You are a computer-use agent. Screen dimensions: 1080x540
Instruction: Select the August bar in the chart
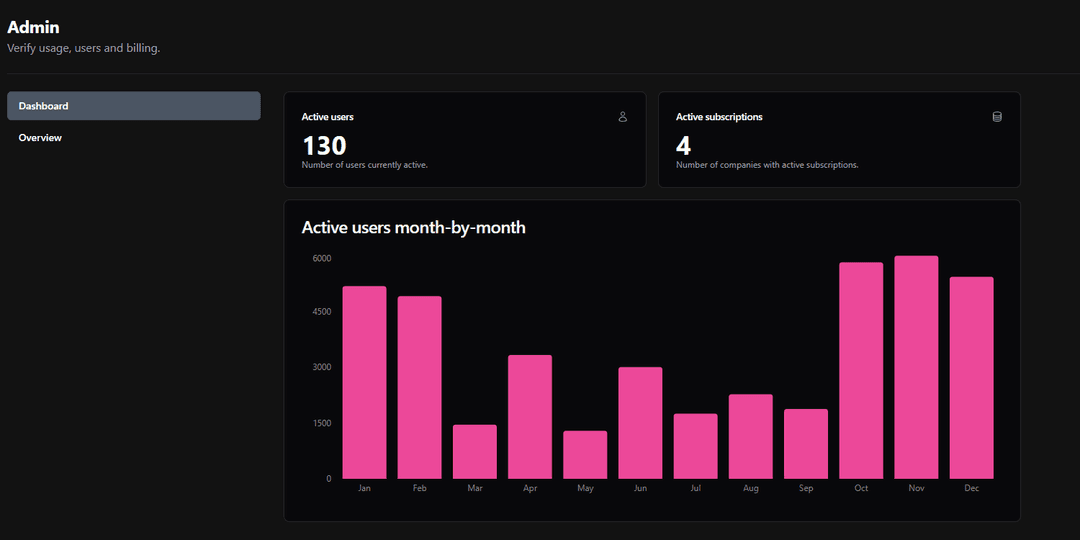pos(750,436)
